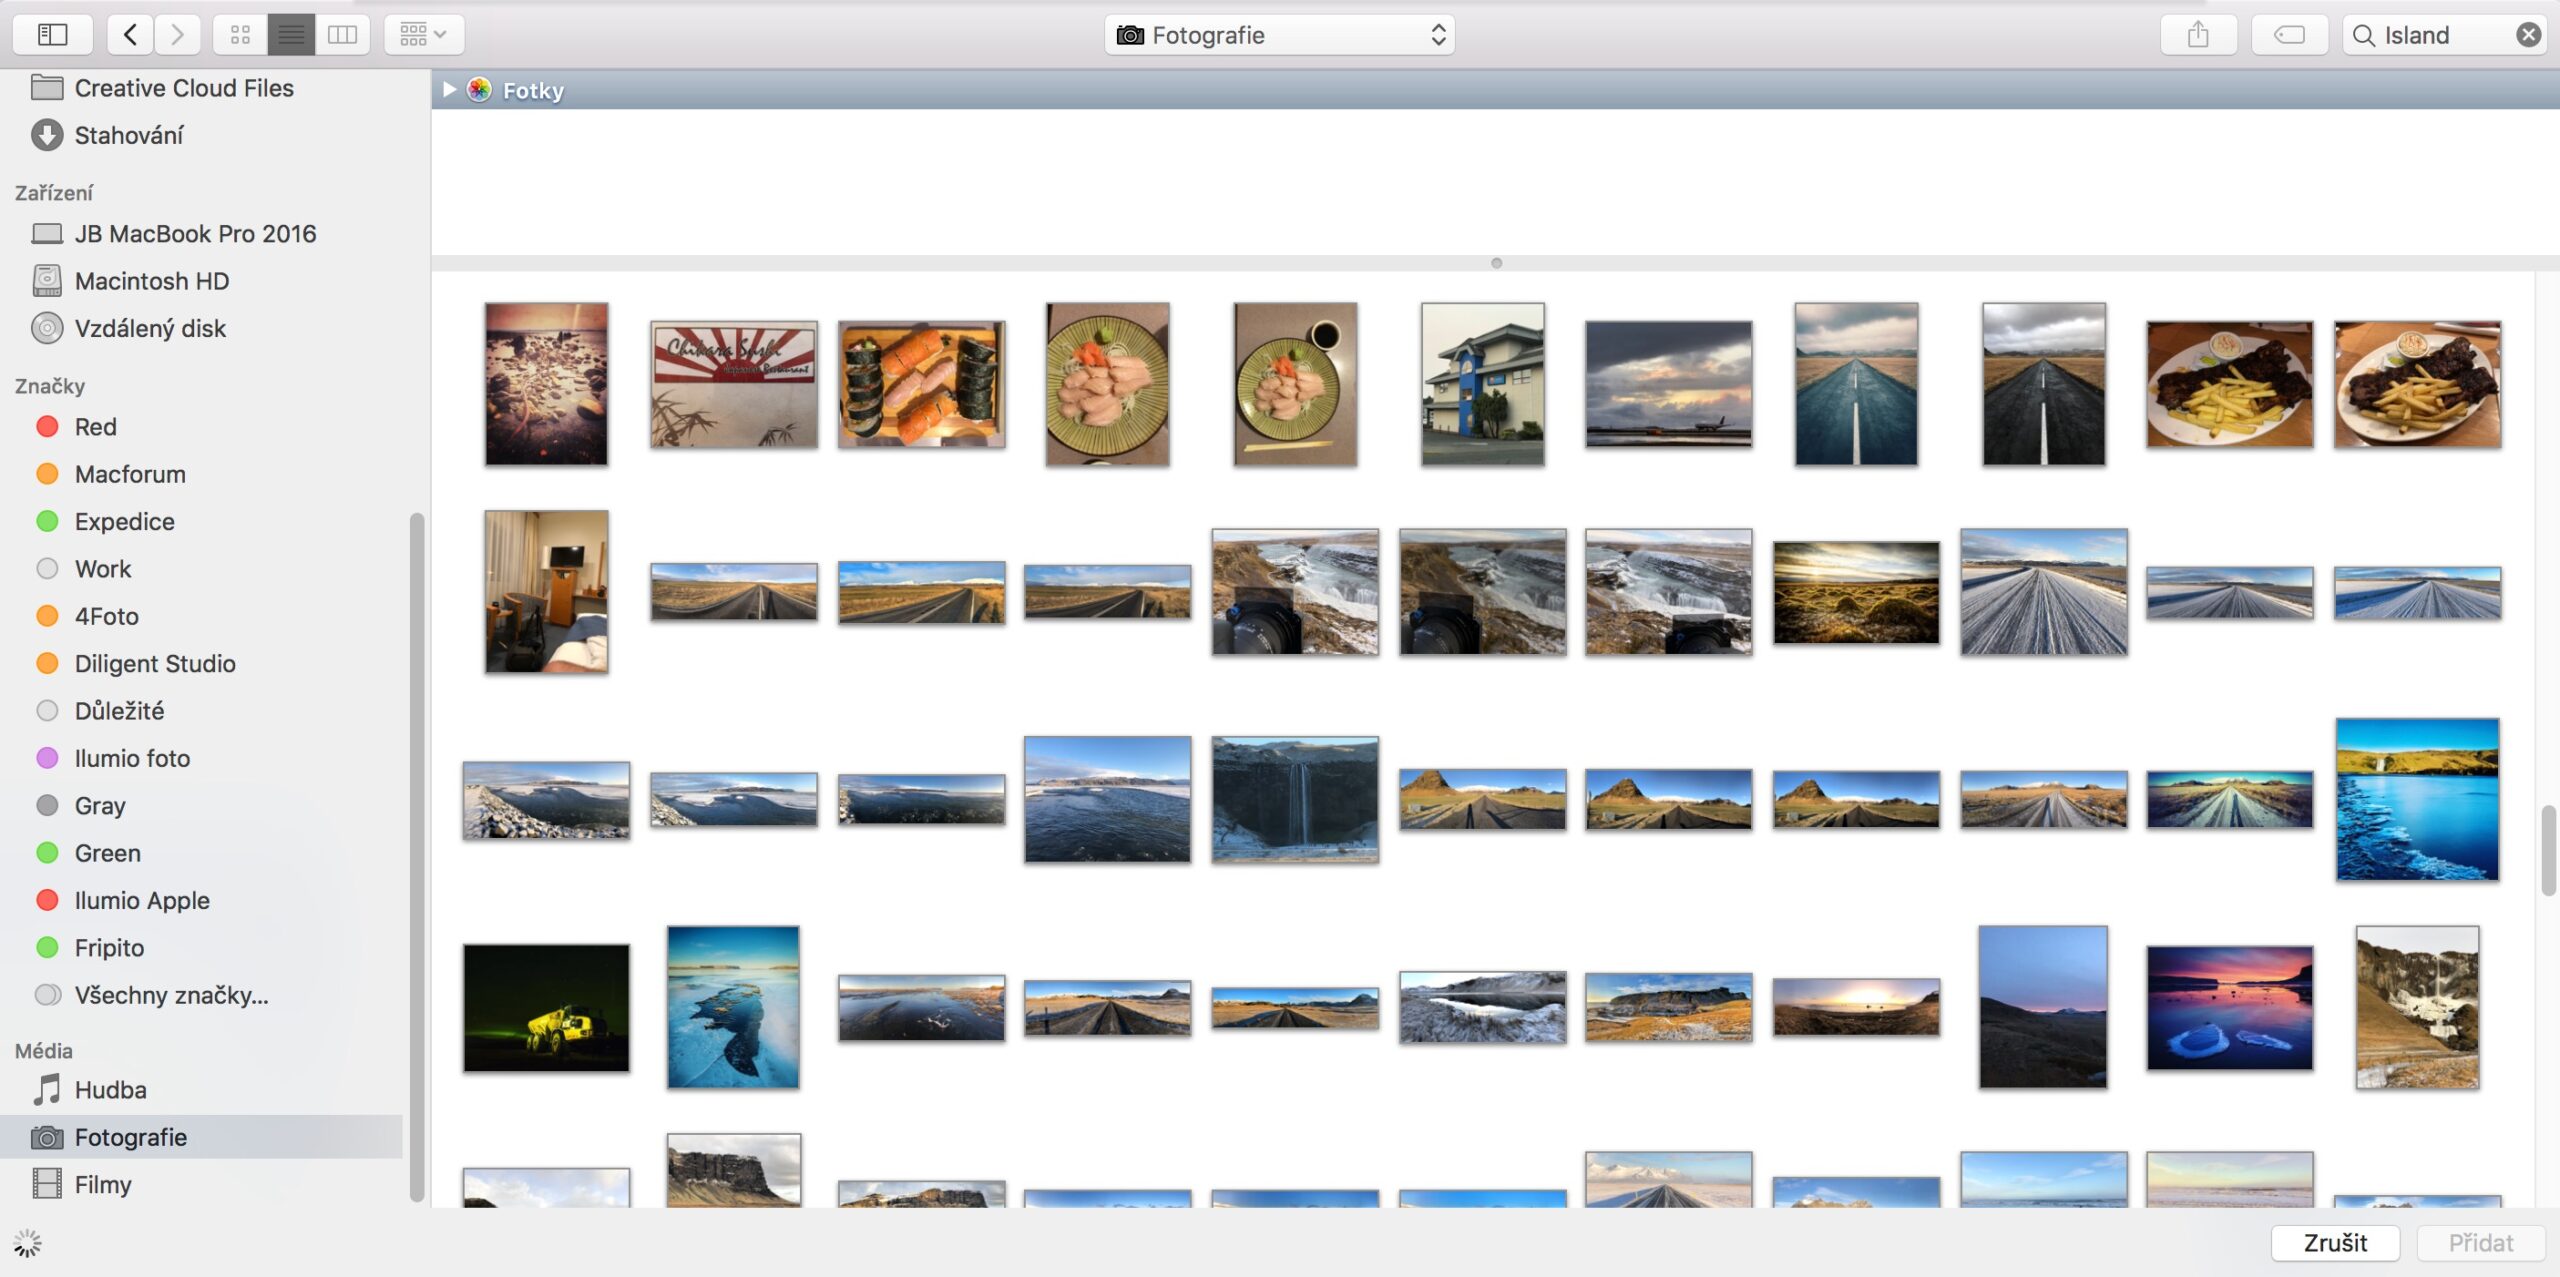Switch to list view mode
The height and width of the screenshot is (1277, 2560).
pyautogui.click(x=291, y=35)
